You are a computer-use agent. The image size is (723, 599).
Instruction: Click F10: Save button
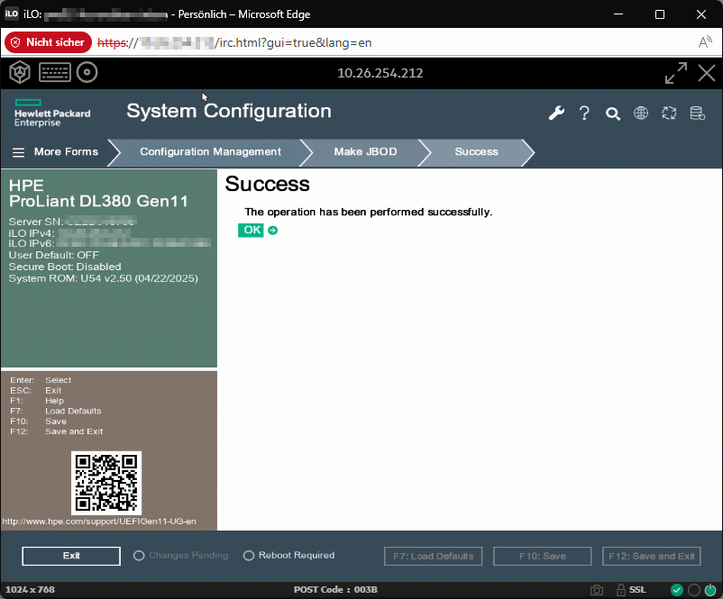click(x=542, y=556)
